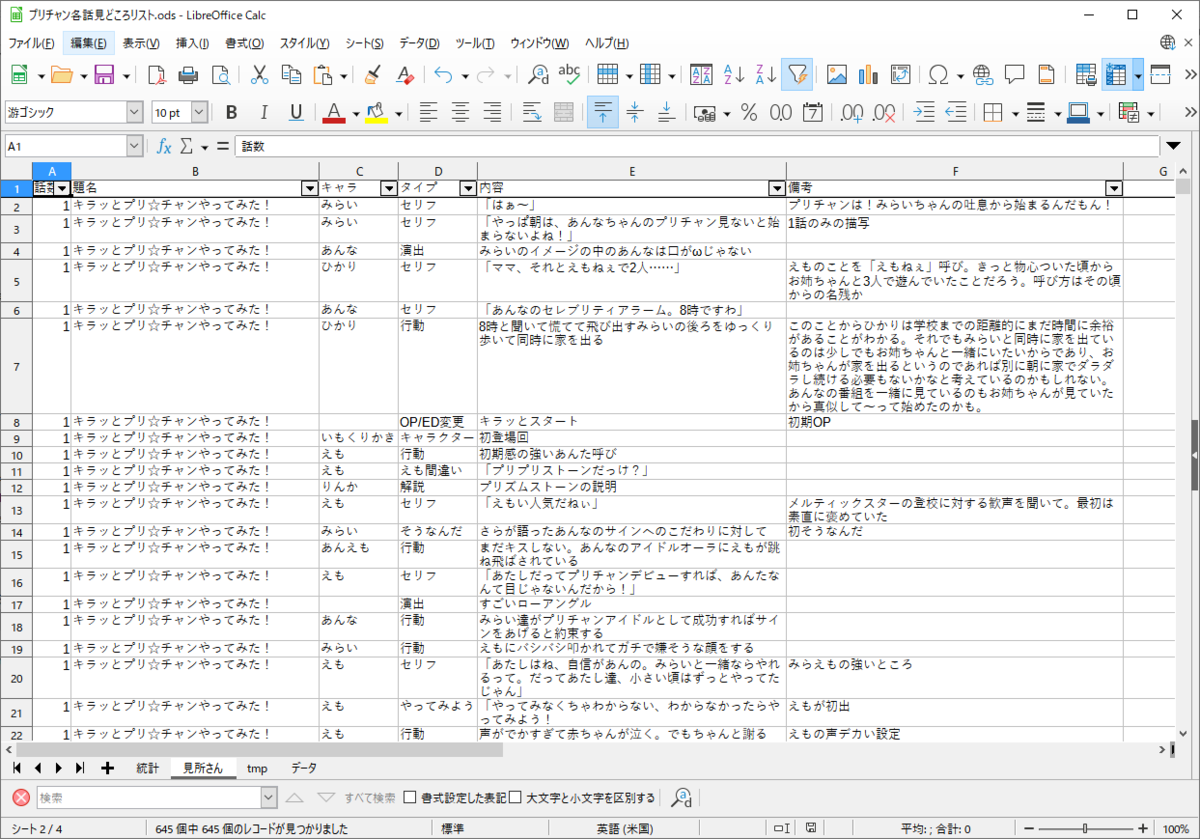1200x839 pixels.
Task: Increase the cell indent
Action: coord(924,112)
